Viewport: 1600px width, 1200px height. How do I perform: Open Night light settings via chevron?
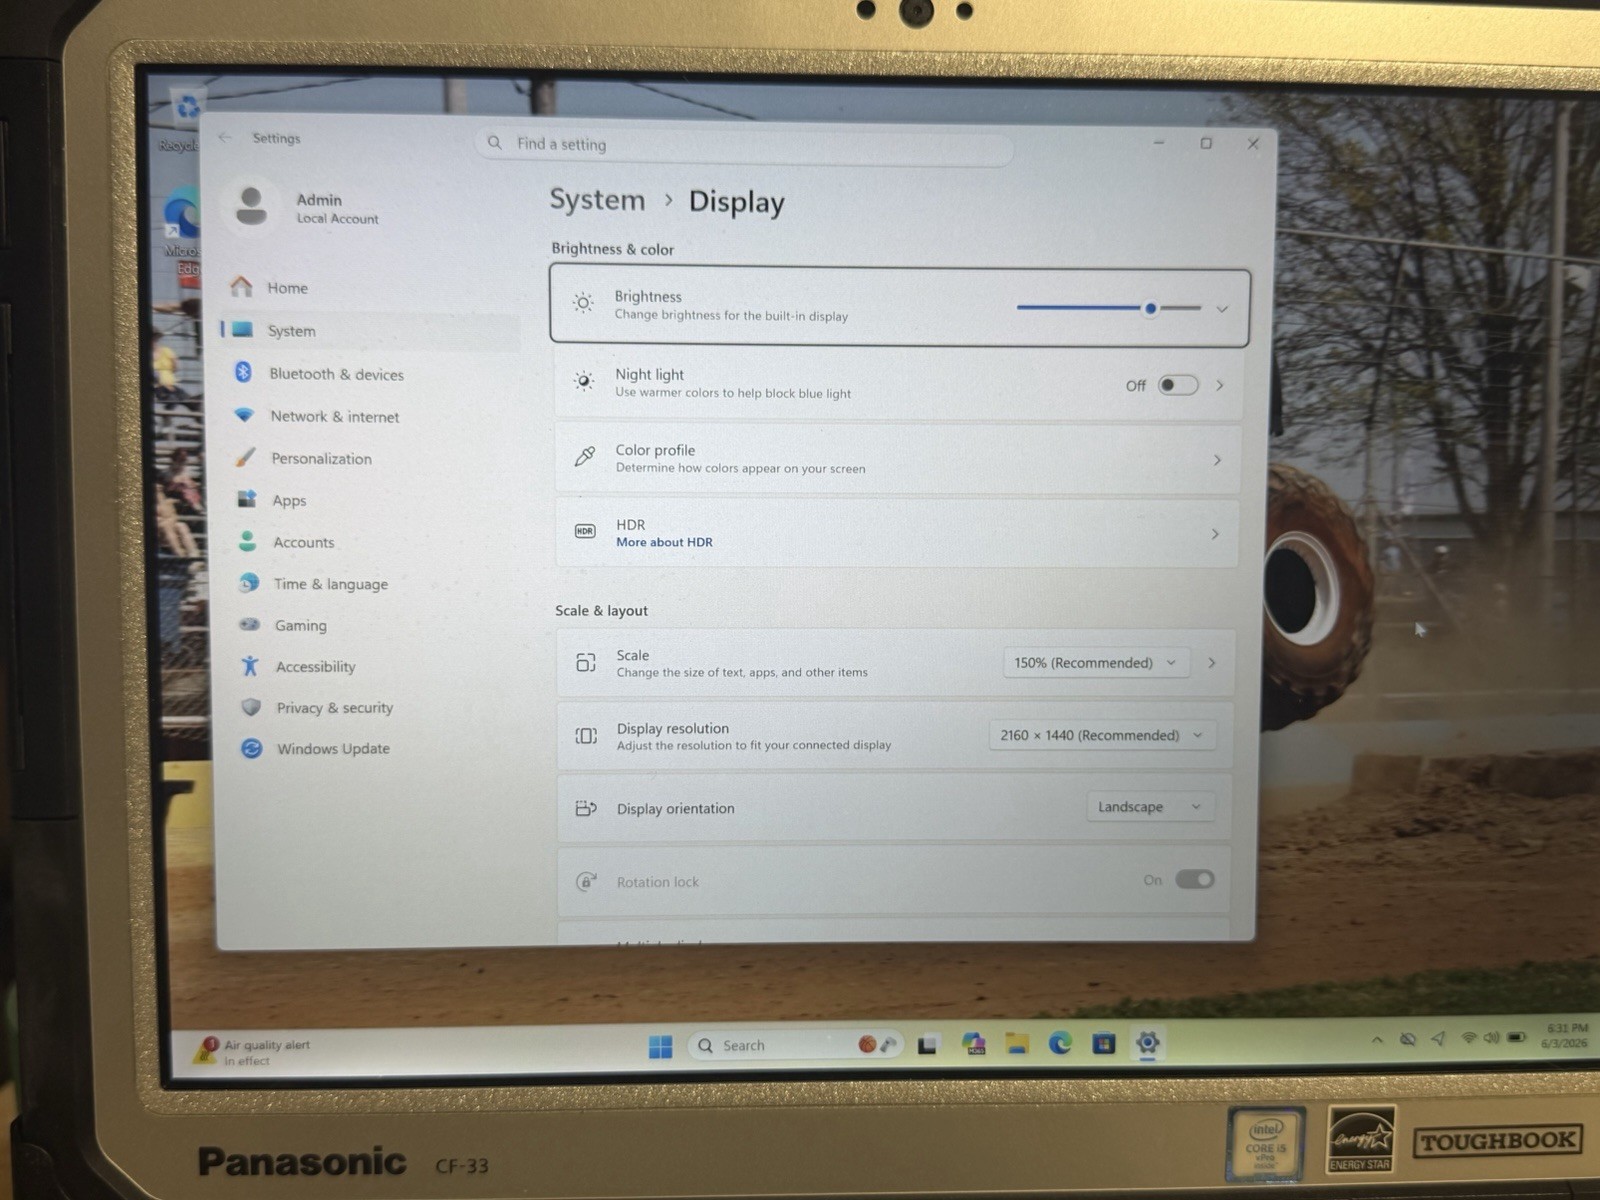pos(1220,385)
